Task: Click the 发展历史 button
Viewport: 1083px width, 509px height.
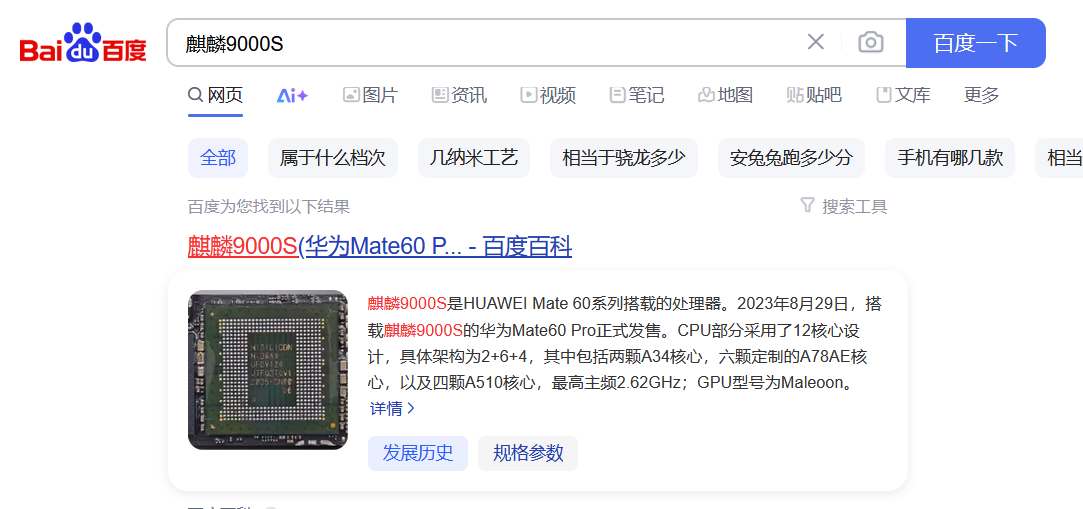Action: point(418,453)
